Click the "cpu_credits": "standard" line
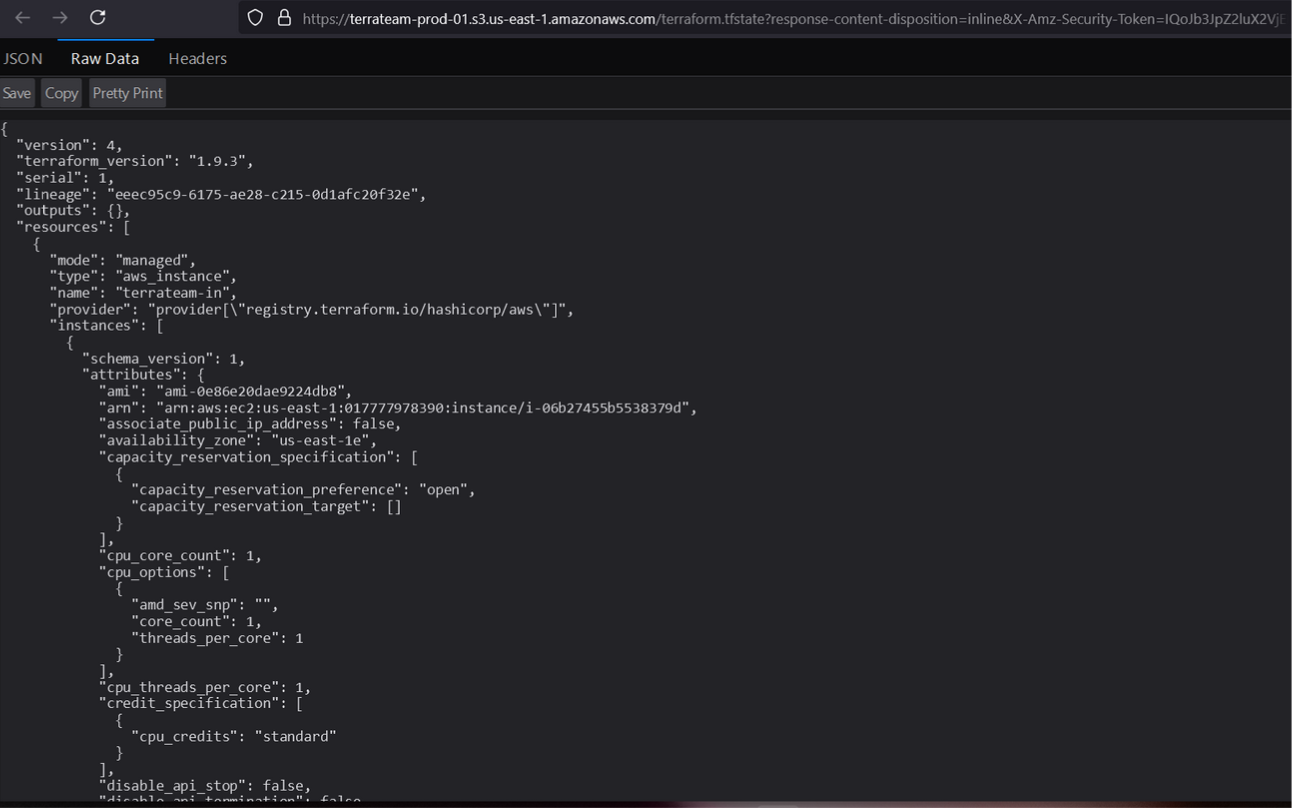Viewport: 1292px width, 808px height. pyautogui.click(x=234, y=736)
